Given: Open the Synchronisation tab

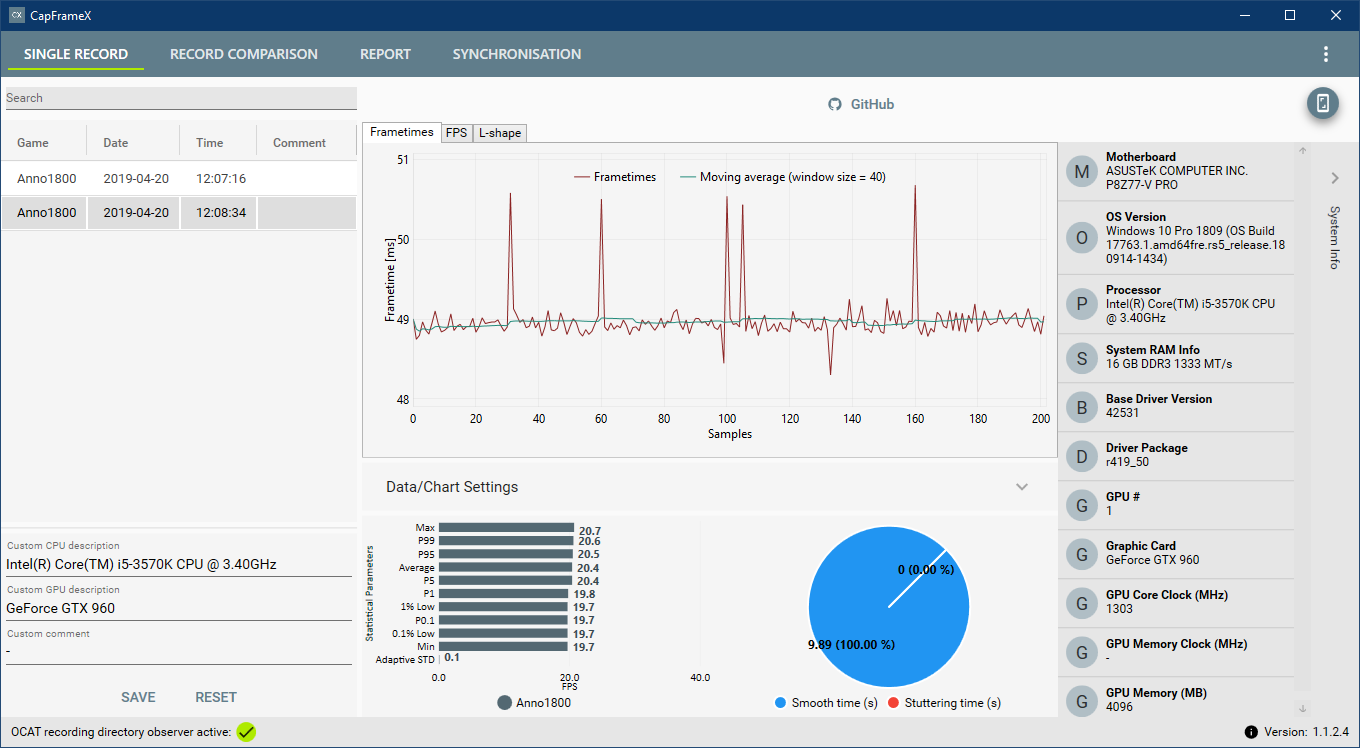Looking at the screenshot, I should pyautogui.click(x=517, y=54).
